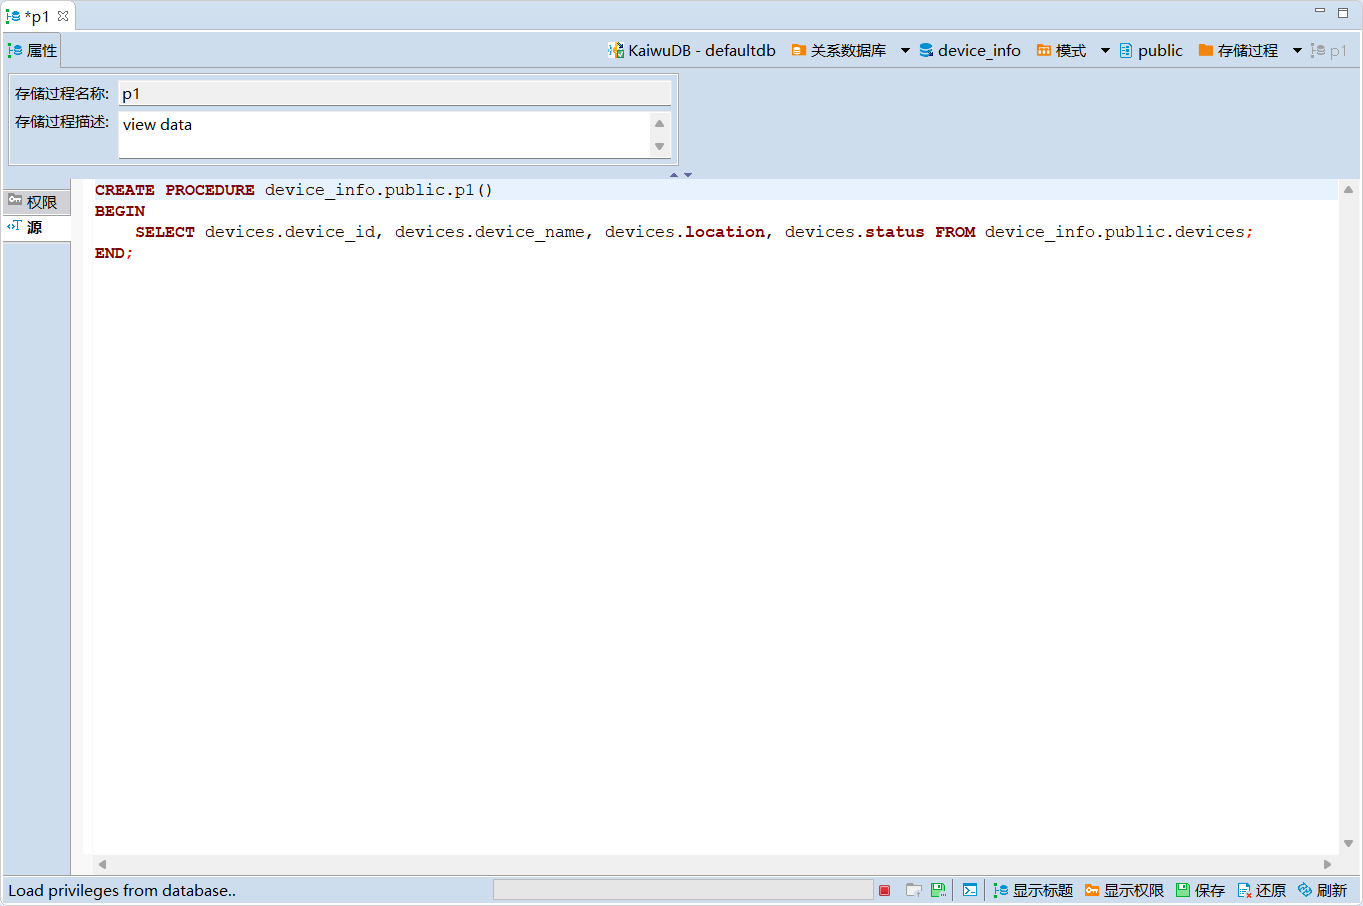
Task: Open the device_info database breadcrumb
Action: click(x=970, y=50)
